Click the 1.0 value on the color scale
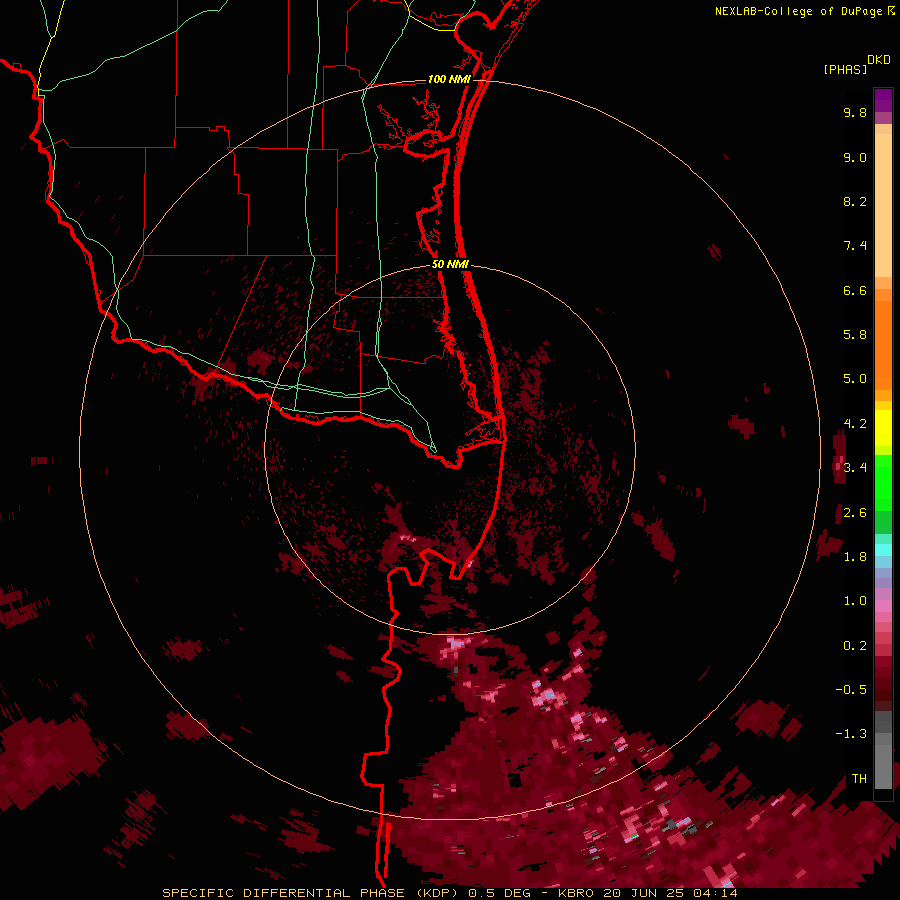Image resolution: width=900 pixels, height=900 pixels. (855, 601)
